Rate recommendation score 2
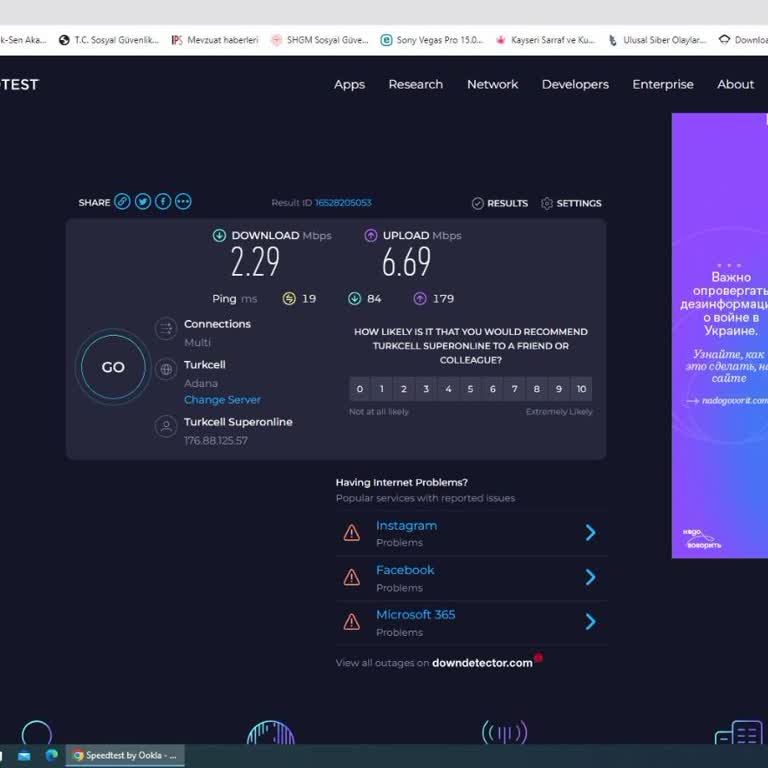The height and width of the screenshot is (768, 768). point(404,389)
